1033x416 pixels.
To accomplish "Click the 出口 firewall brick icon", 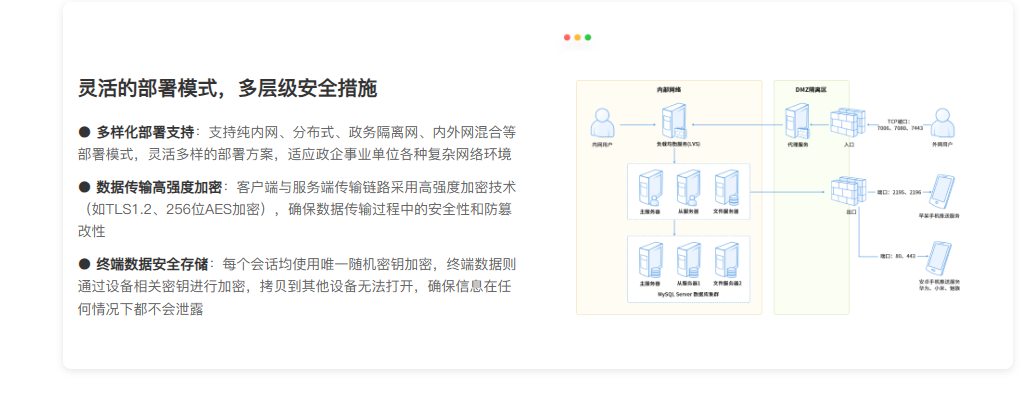I will click(849, 192).
